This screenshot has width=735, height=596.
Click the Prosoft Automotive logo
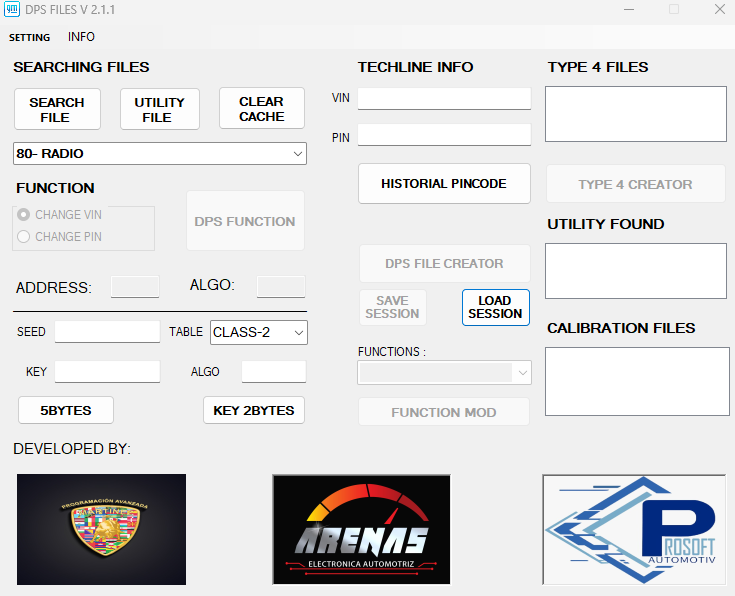(633, 529)
